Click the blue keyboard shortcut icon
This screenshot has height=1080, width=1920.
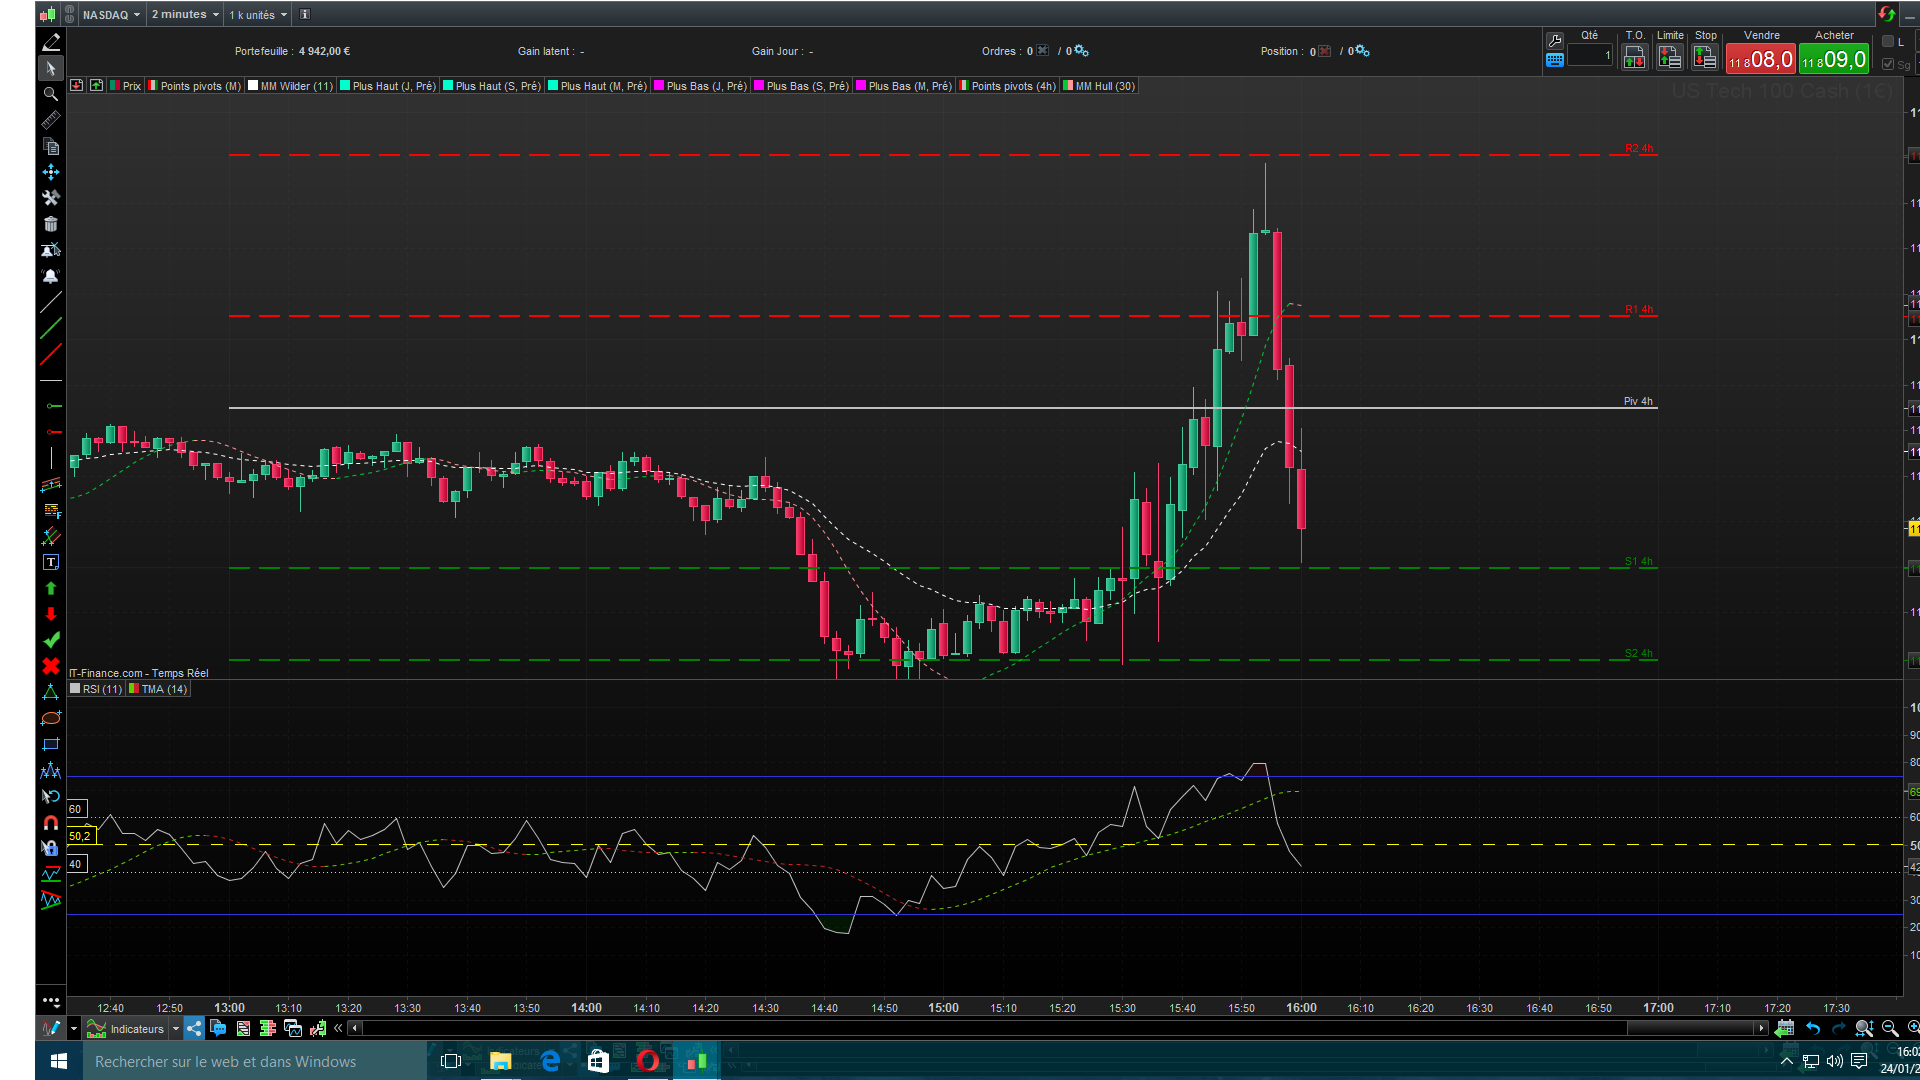(1555, 60)
